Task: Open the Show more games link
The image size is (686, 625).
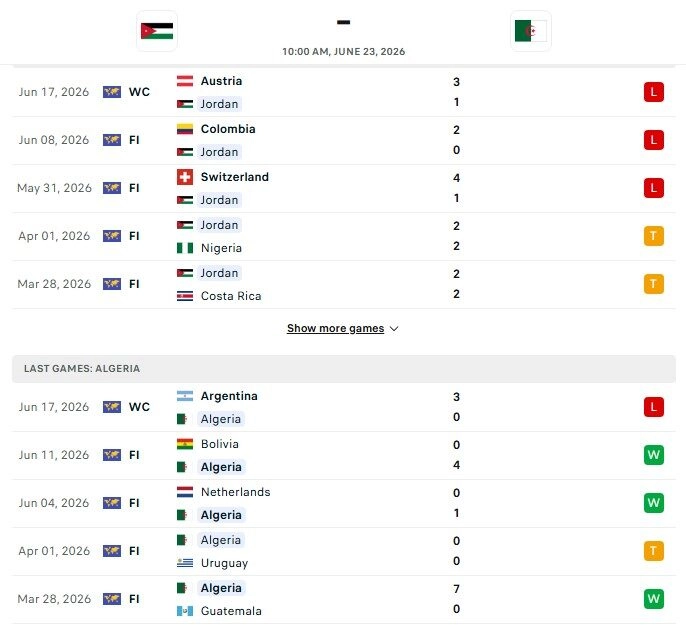Action: coord(336,328)
